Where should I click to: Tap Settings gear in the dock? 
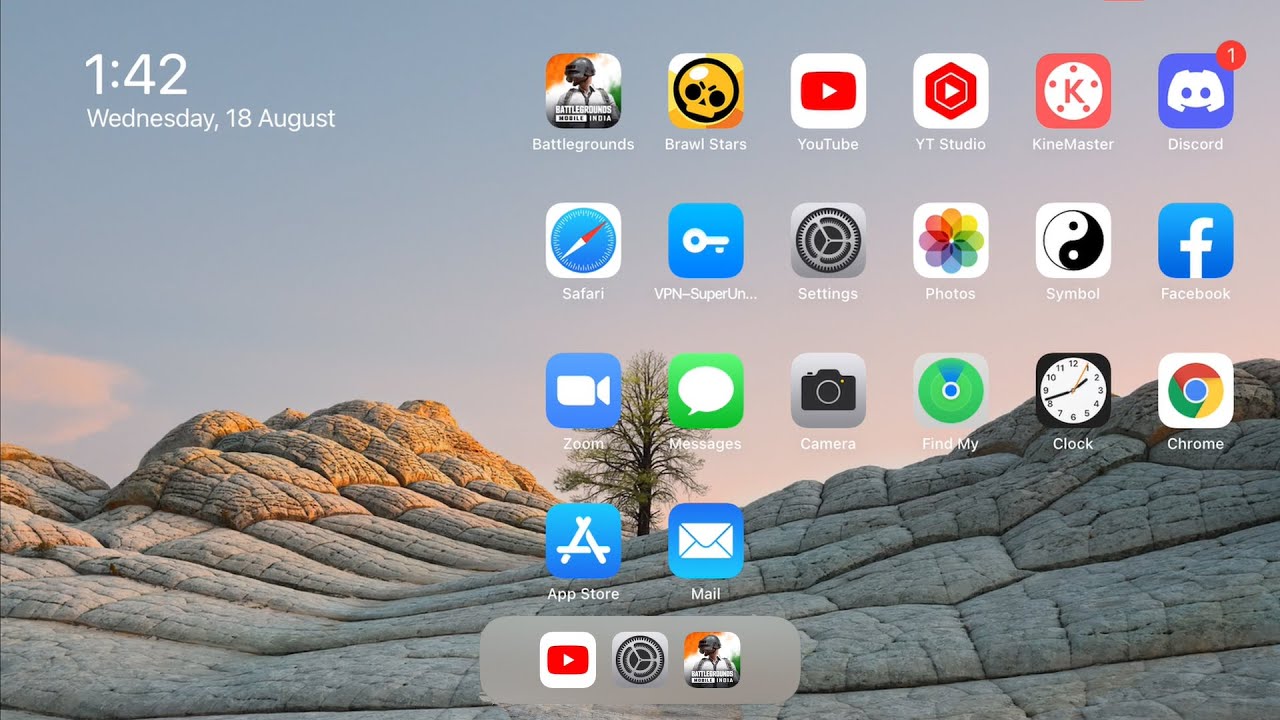640,660
